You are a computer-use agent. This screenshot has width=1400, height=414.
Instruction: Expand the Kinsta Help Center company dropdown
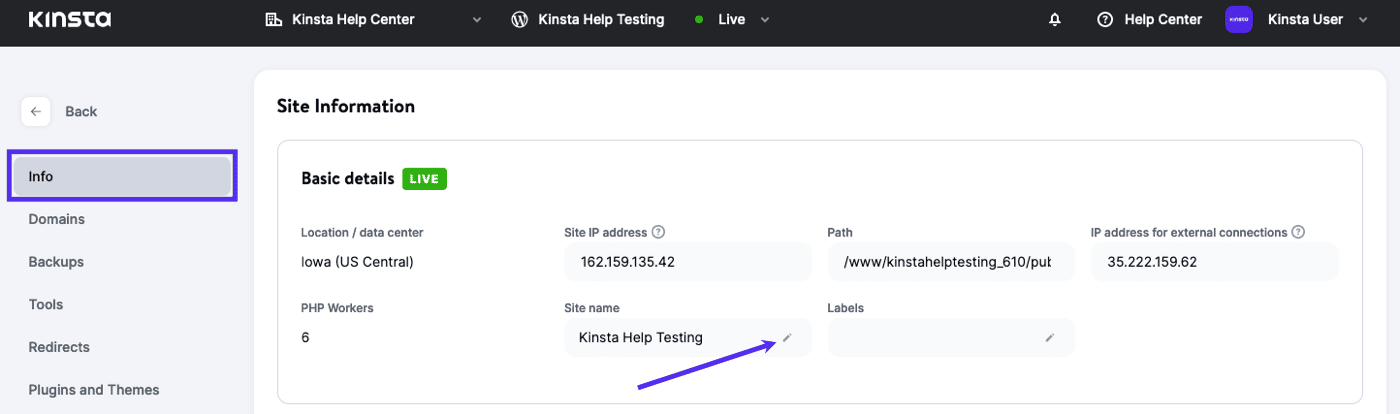[477, 19]
